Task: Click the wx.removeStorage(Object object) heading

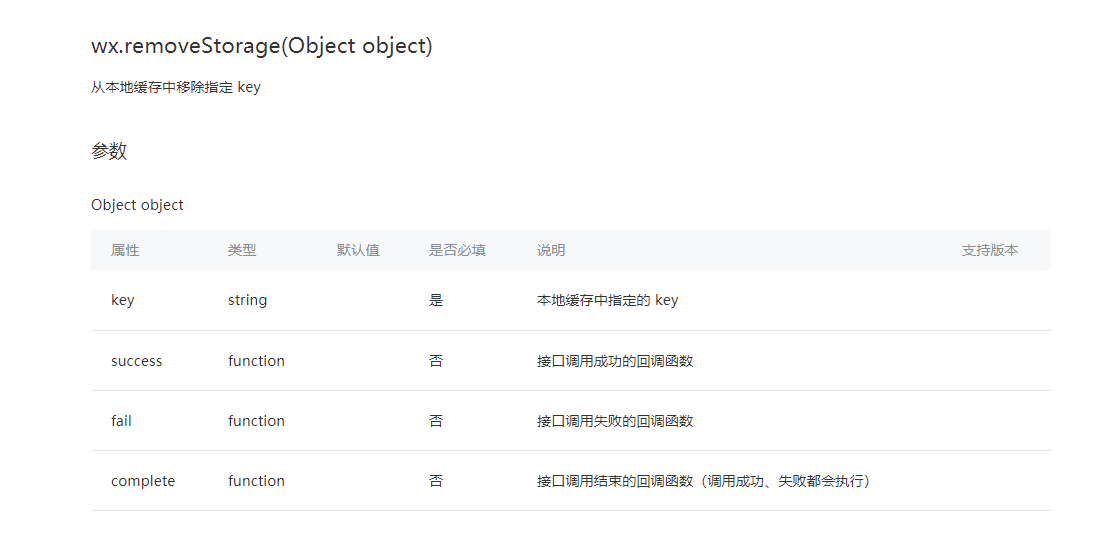Action: pos(262,46)
